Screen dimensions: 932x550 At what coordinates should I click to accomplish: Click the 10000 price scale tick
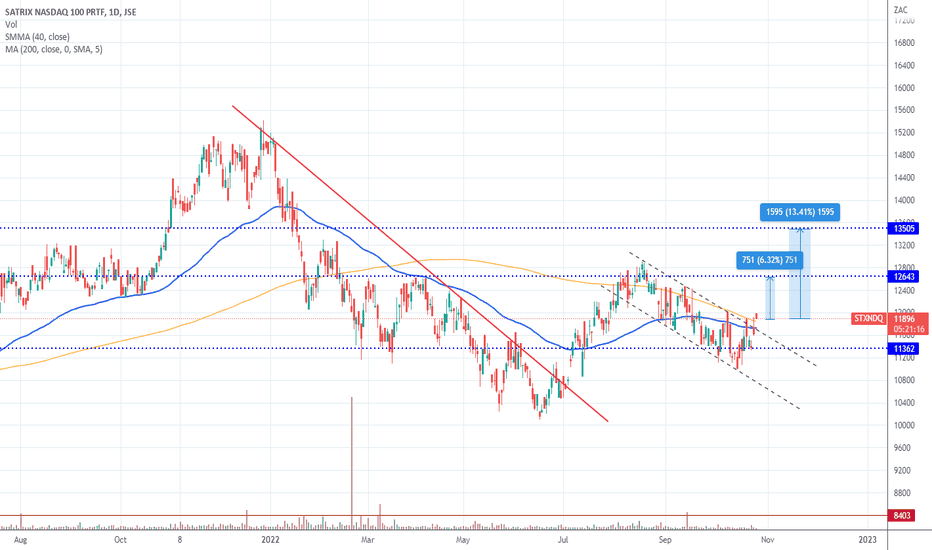pyautogui.click(x=904, y=426)
